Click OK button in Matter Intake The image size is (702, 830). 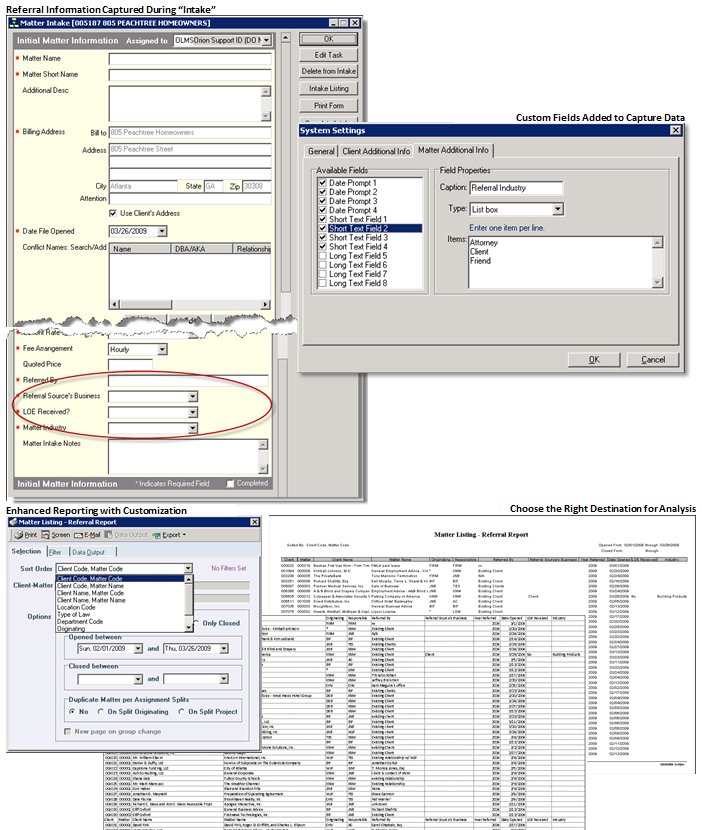pyautogui.click(x=328, y=39)
